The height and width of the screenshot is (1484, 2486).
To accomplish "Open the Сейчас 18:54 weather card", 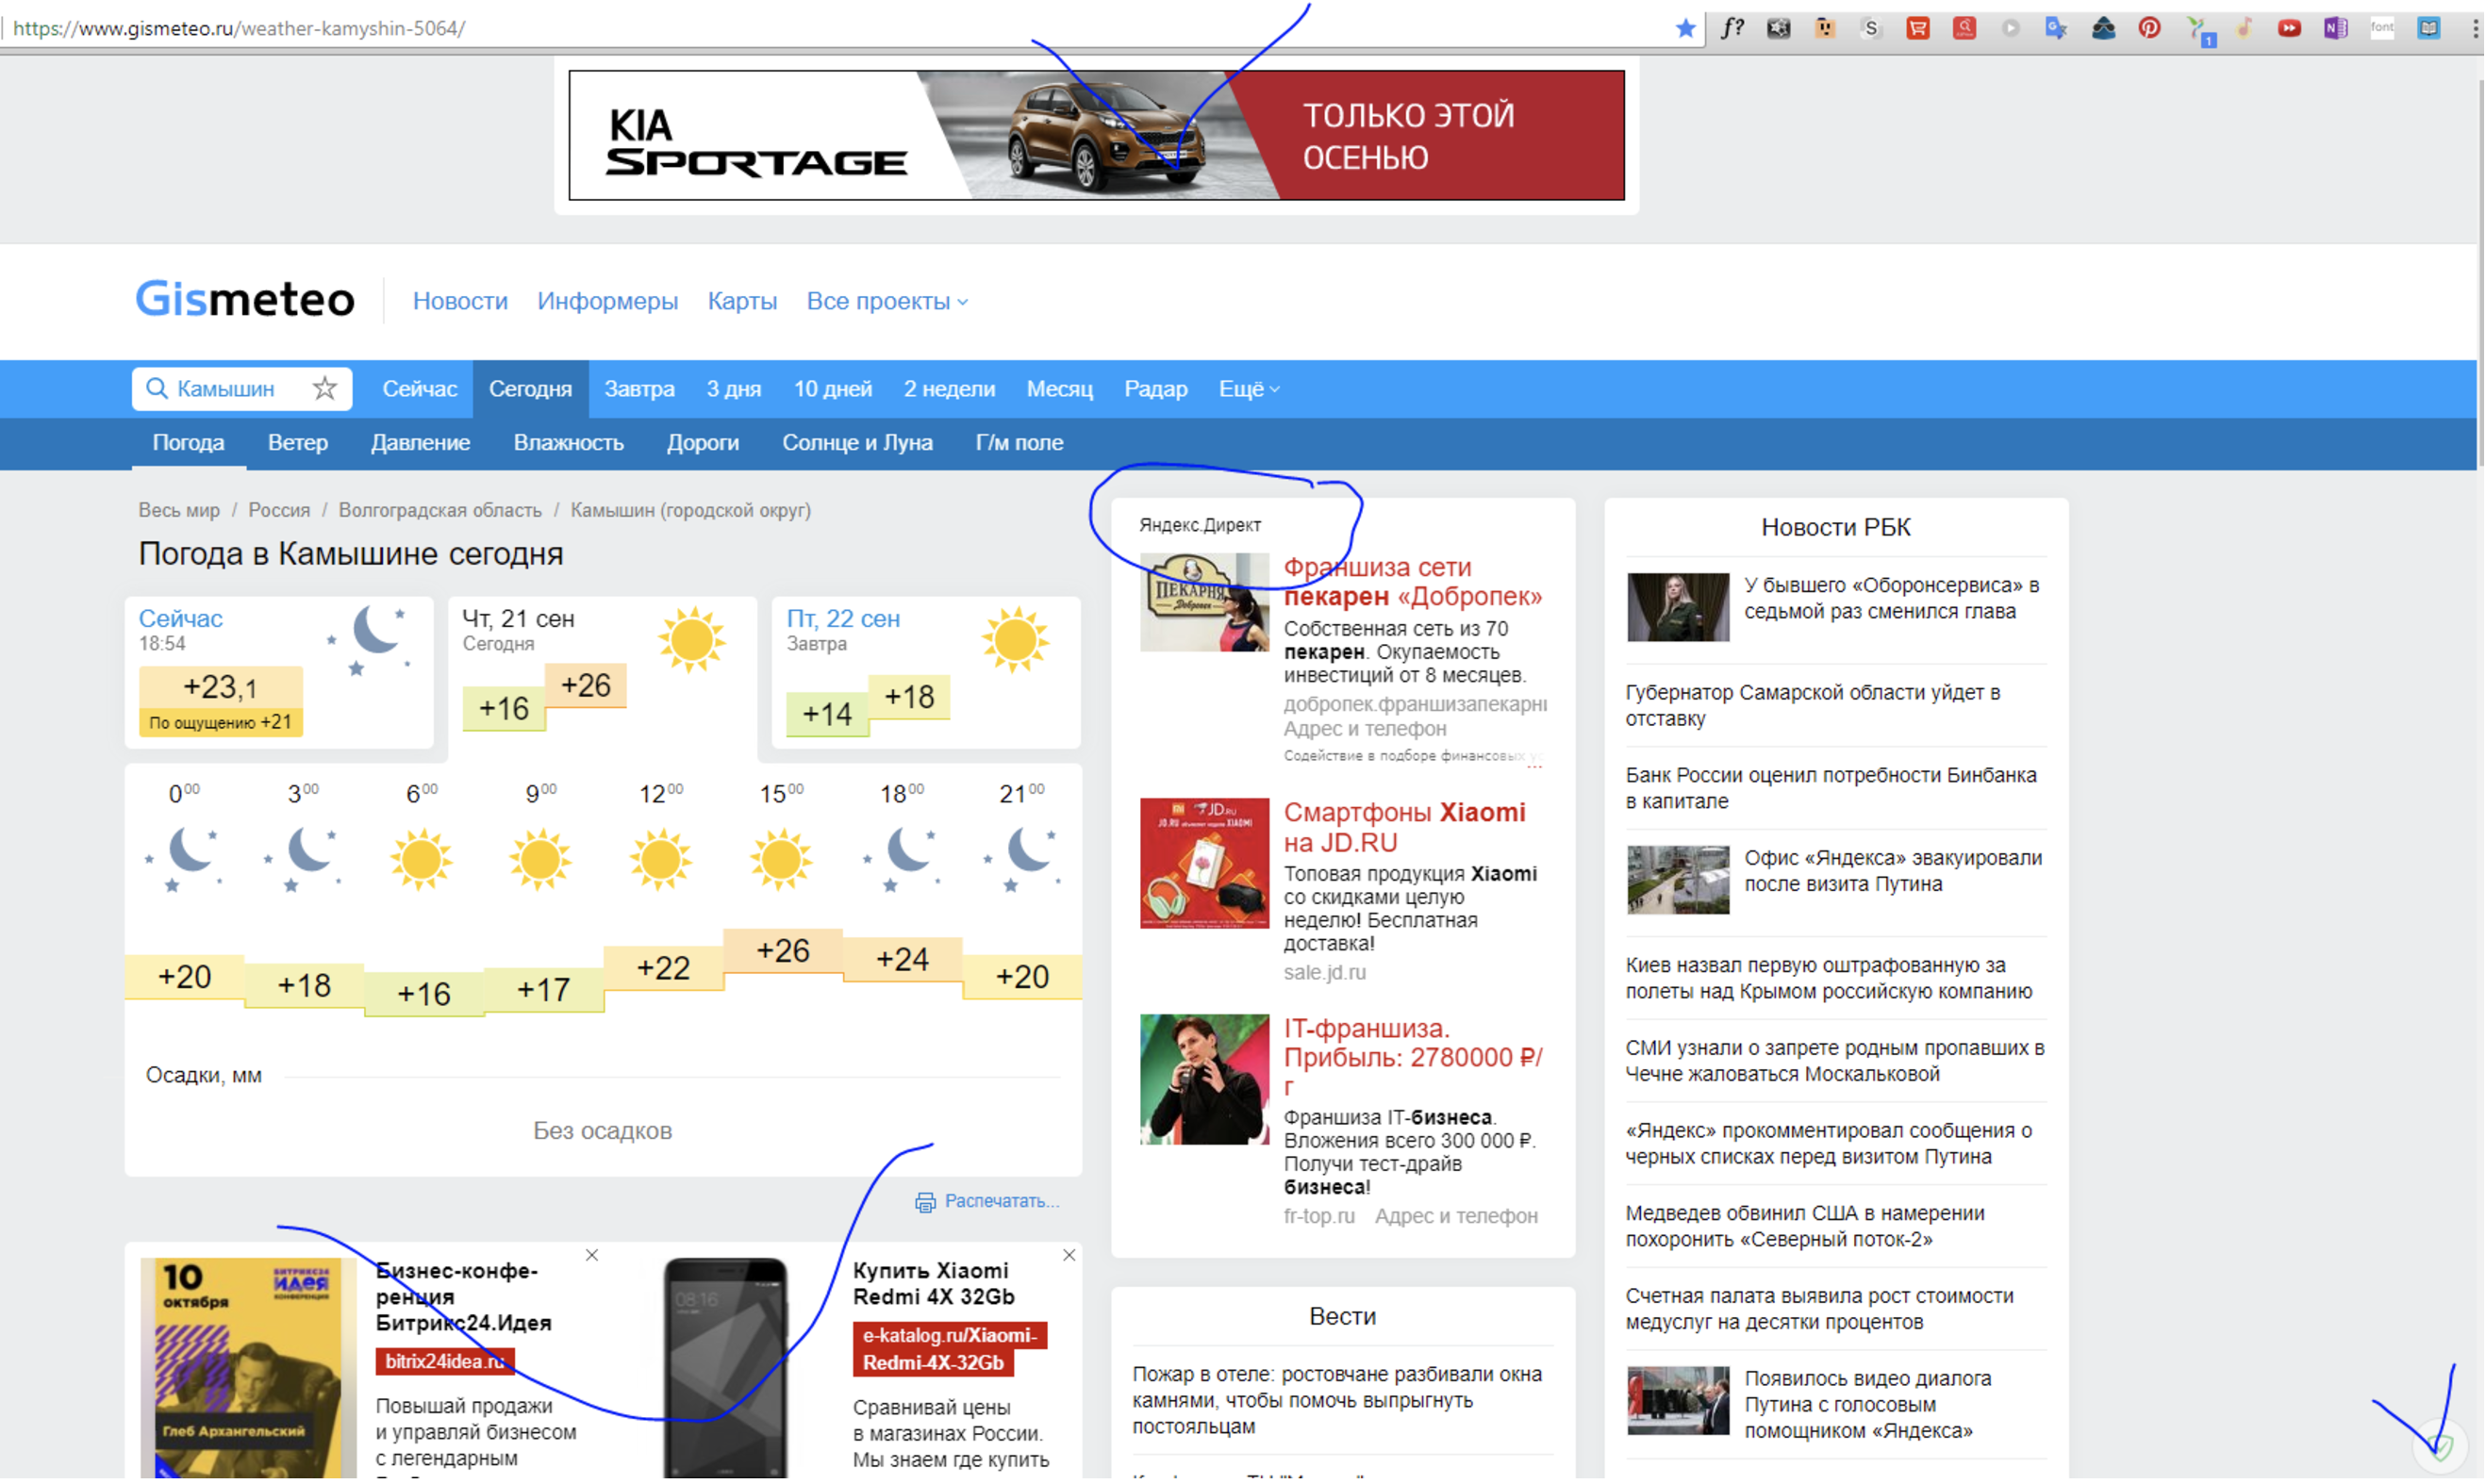I will click(x=279, y=673).
